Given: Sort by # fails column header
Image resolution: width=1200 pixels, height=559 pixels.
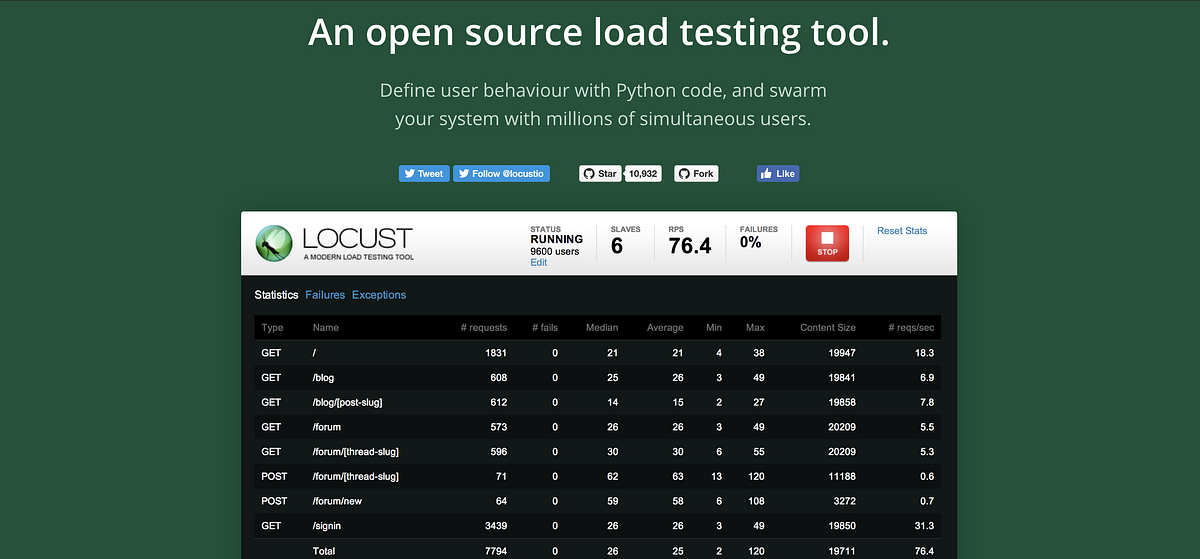Looking at the screenshot, I should (545, 328).
